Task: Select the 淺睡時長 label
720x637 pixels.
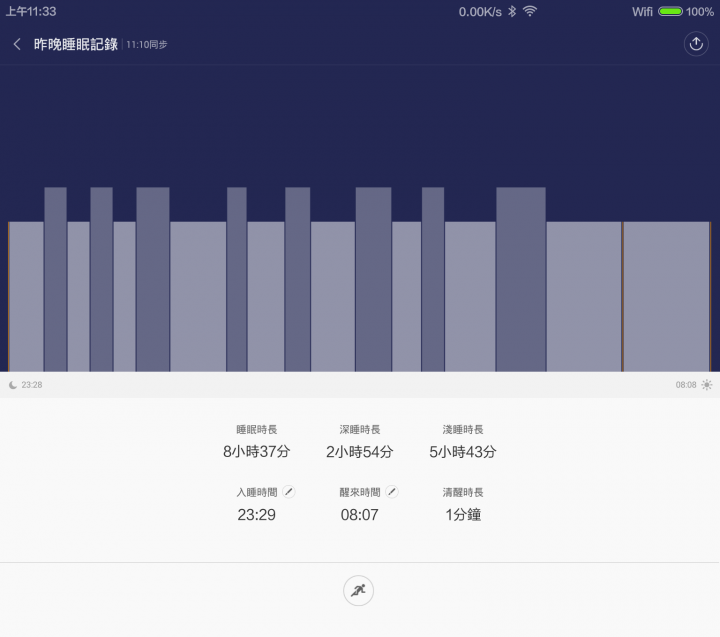Action: pos(463,430)
